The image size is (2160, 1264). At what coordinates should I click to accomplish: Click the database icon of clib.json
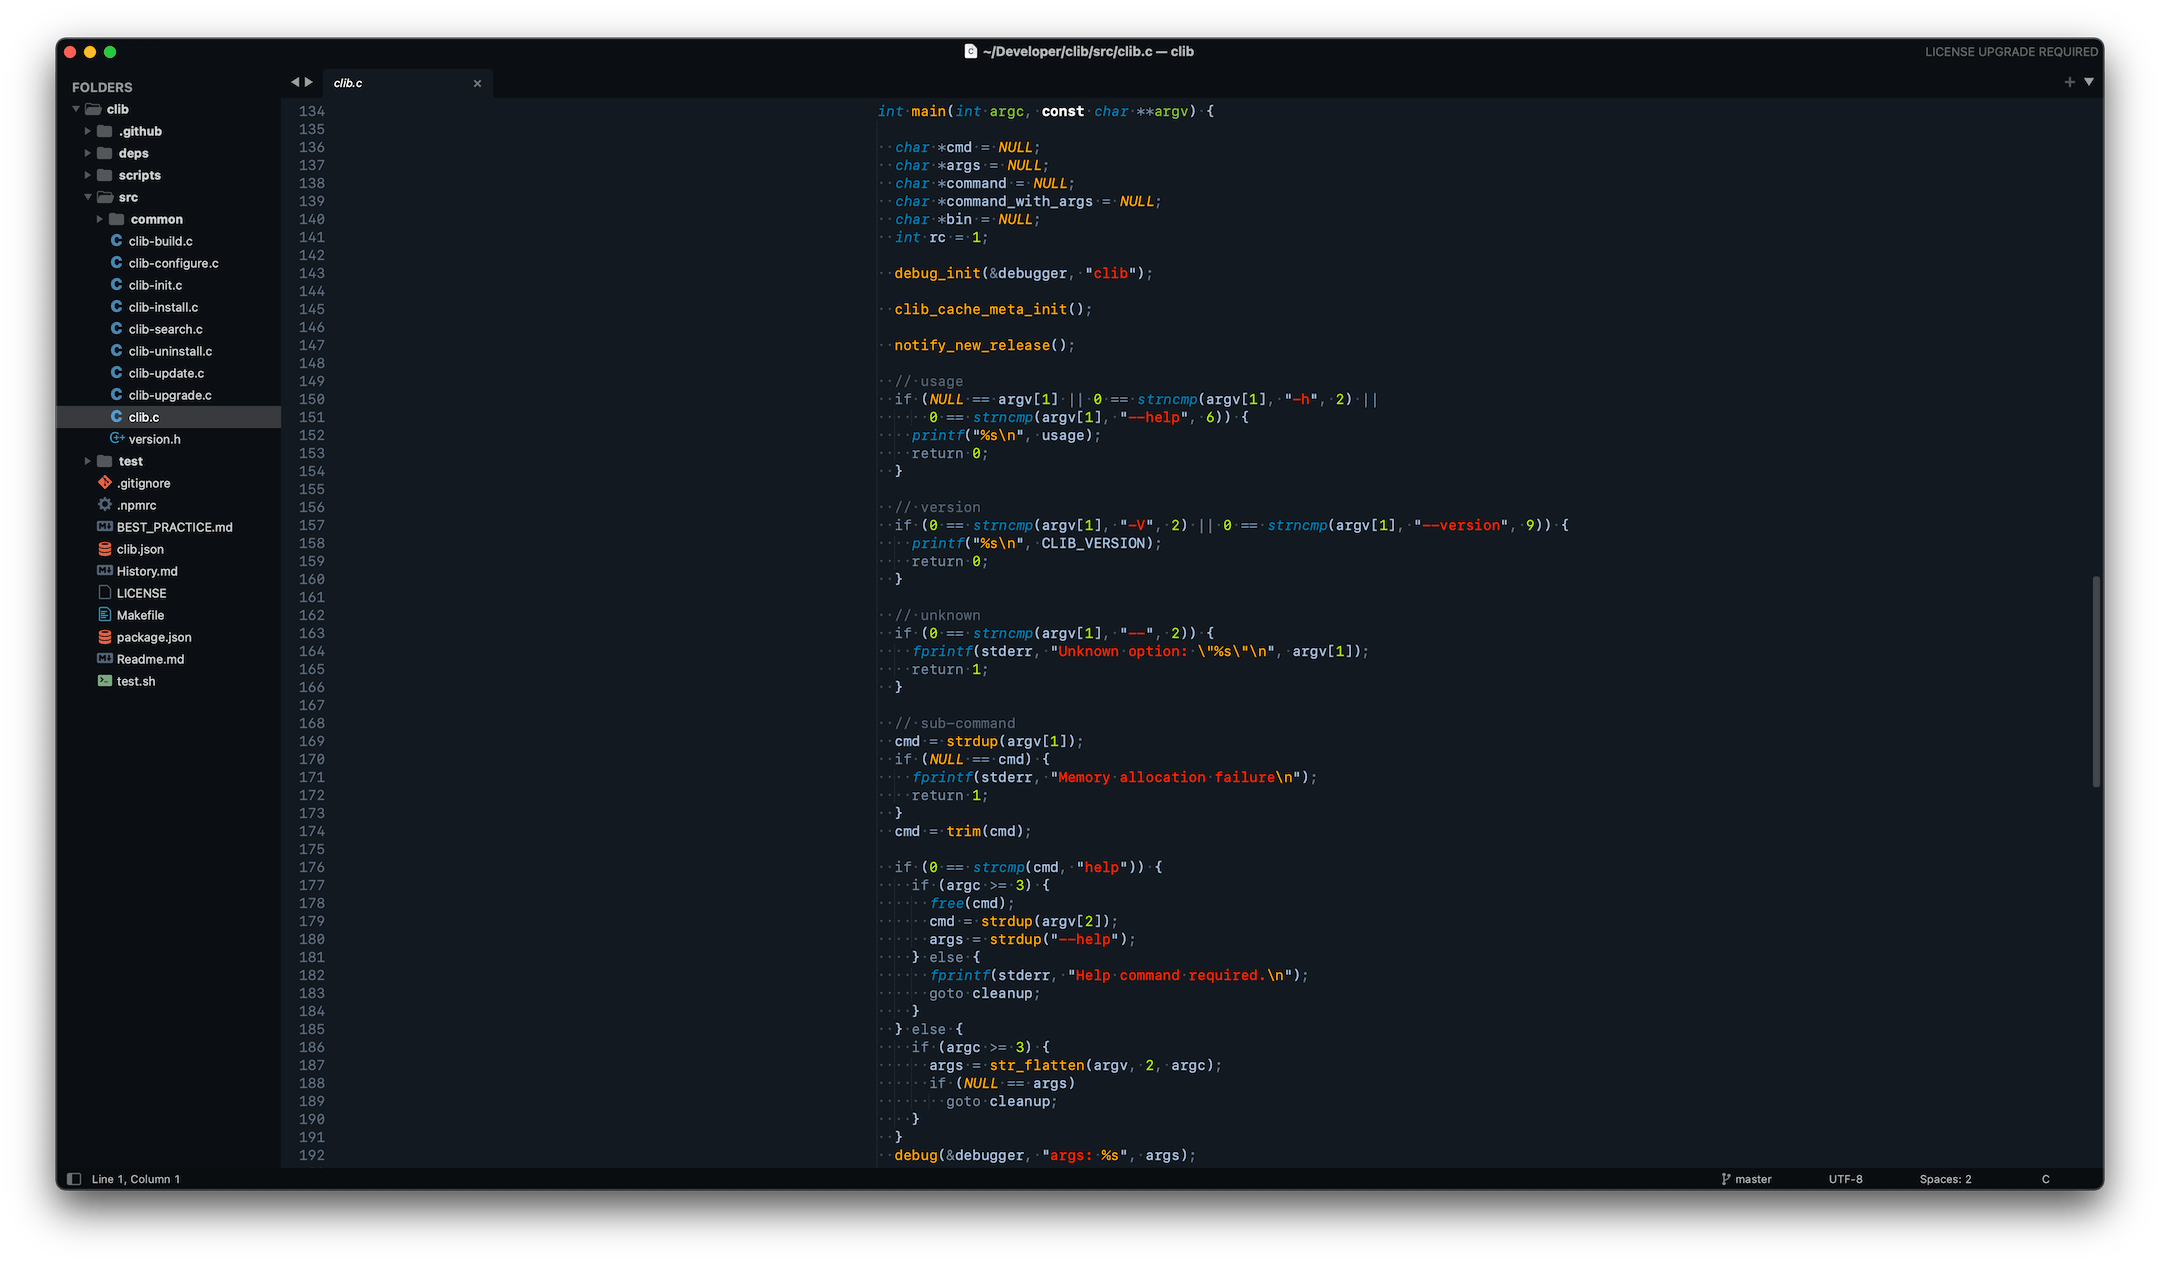point(105,549)
